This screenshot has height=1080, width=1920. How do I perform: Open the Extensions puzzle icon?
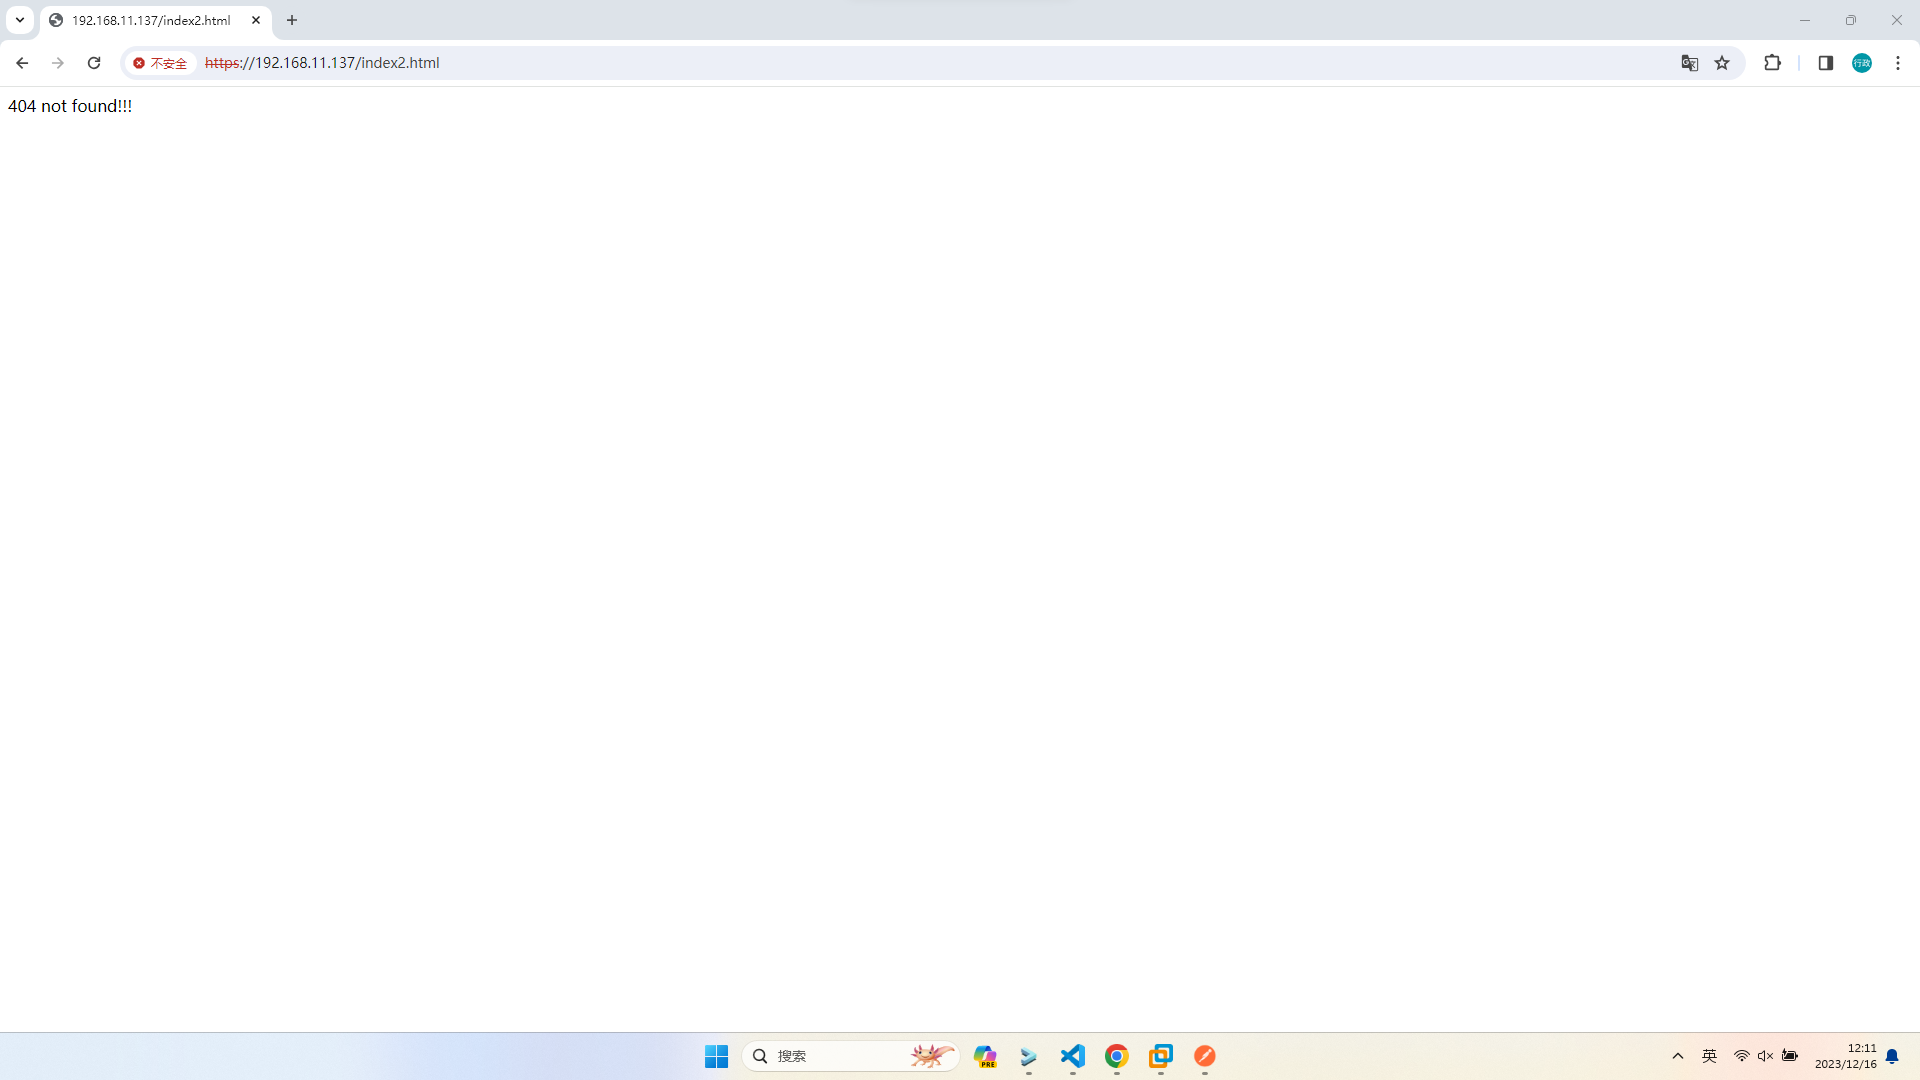[1772, 63]
